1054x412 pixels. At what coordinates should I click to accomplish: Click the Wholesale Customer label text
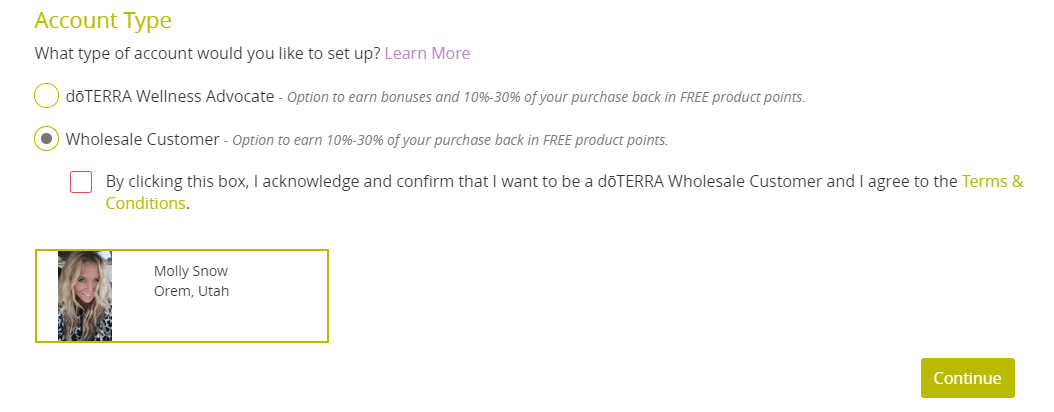[x=143, y=139]
